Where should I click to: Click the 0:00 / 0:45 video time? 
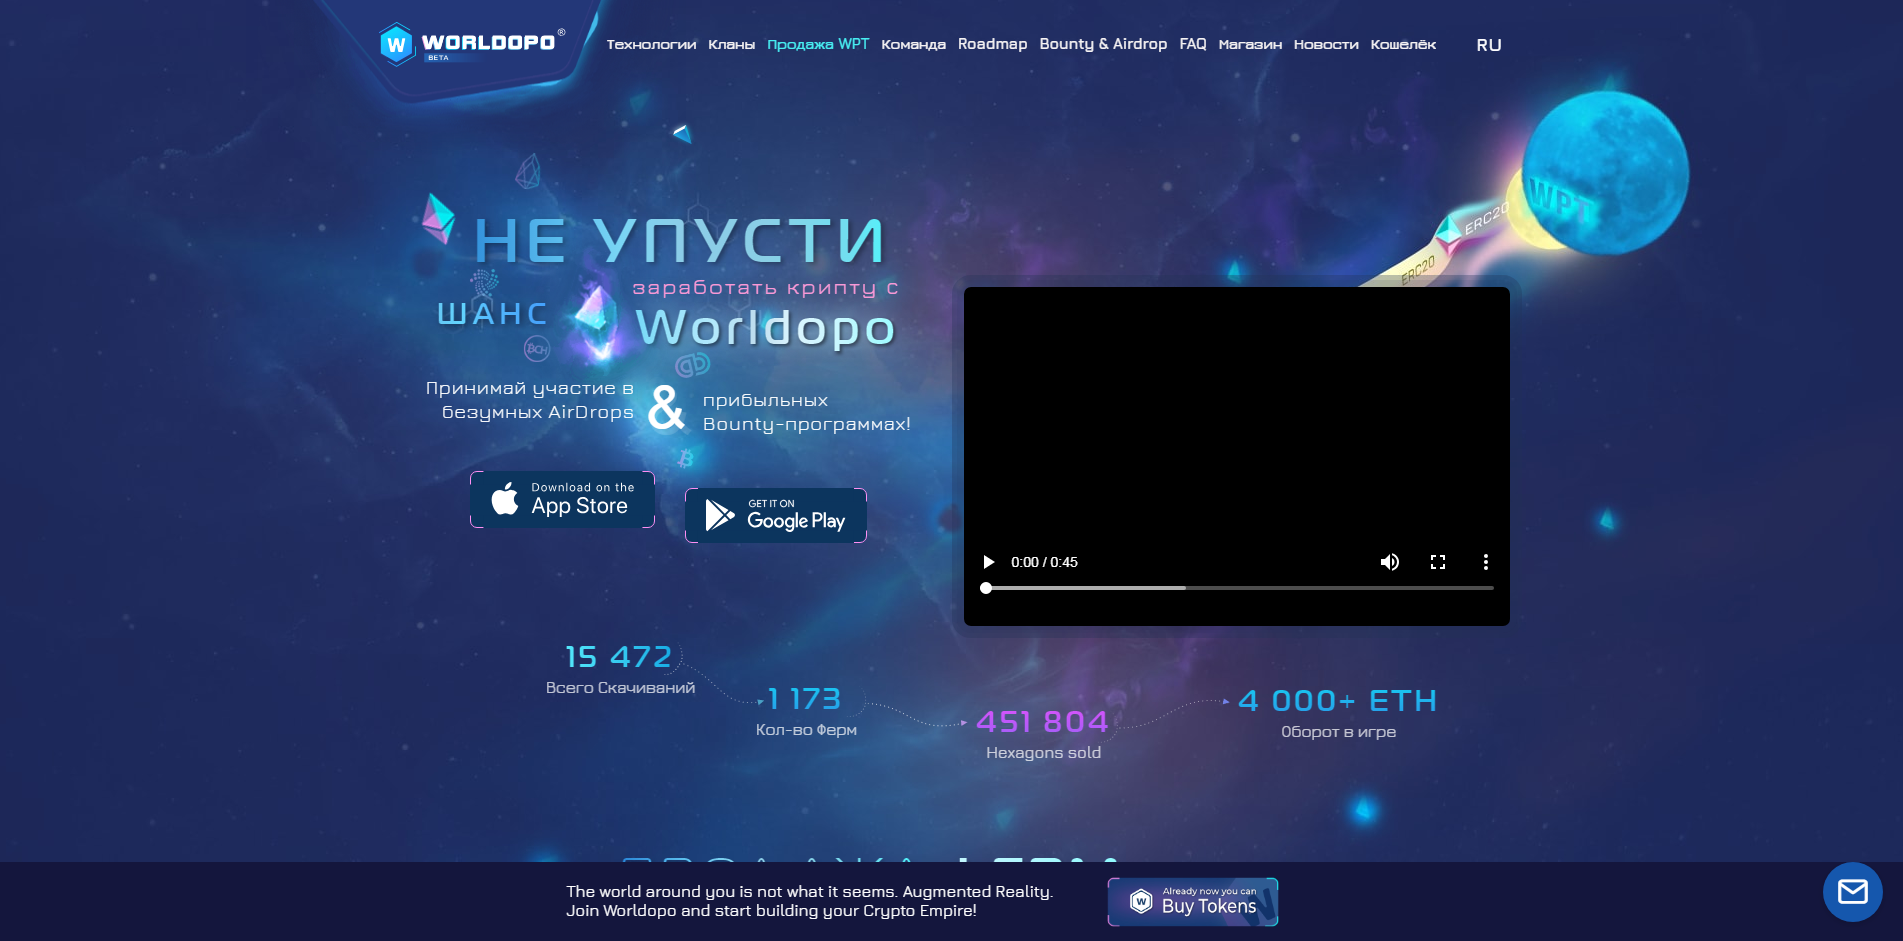pyautogui.click(x=1044, y=562)
